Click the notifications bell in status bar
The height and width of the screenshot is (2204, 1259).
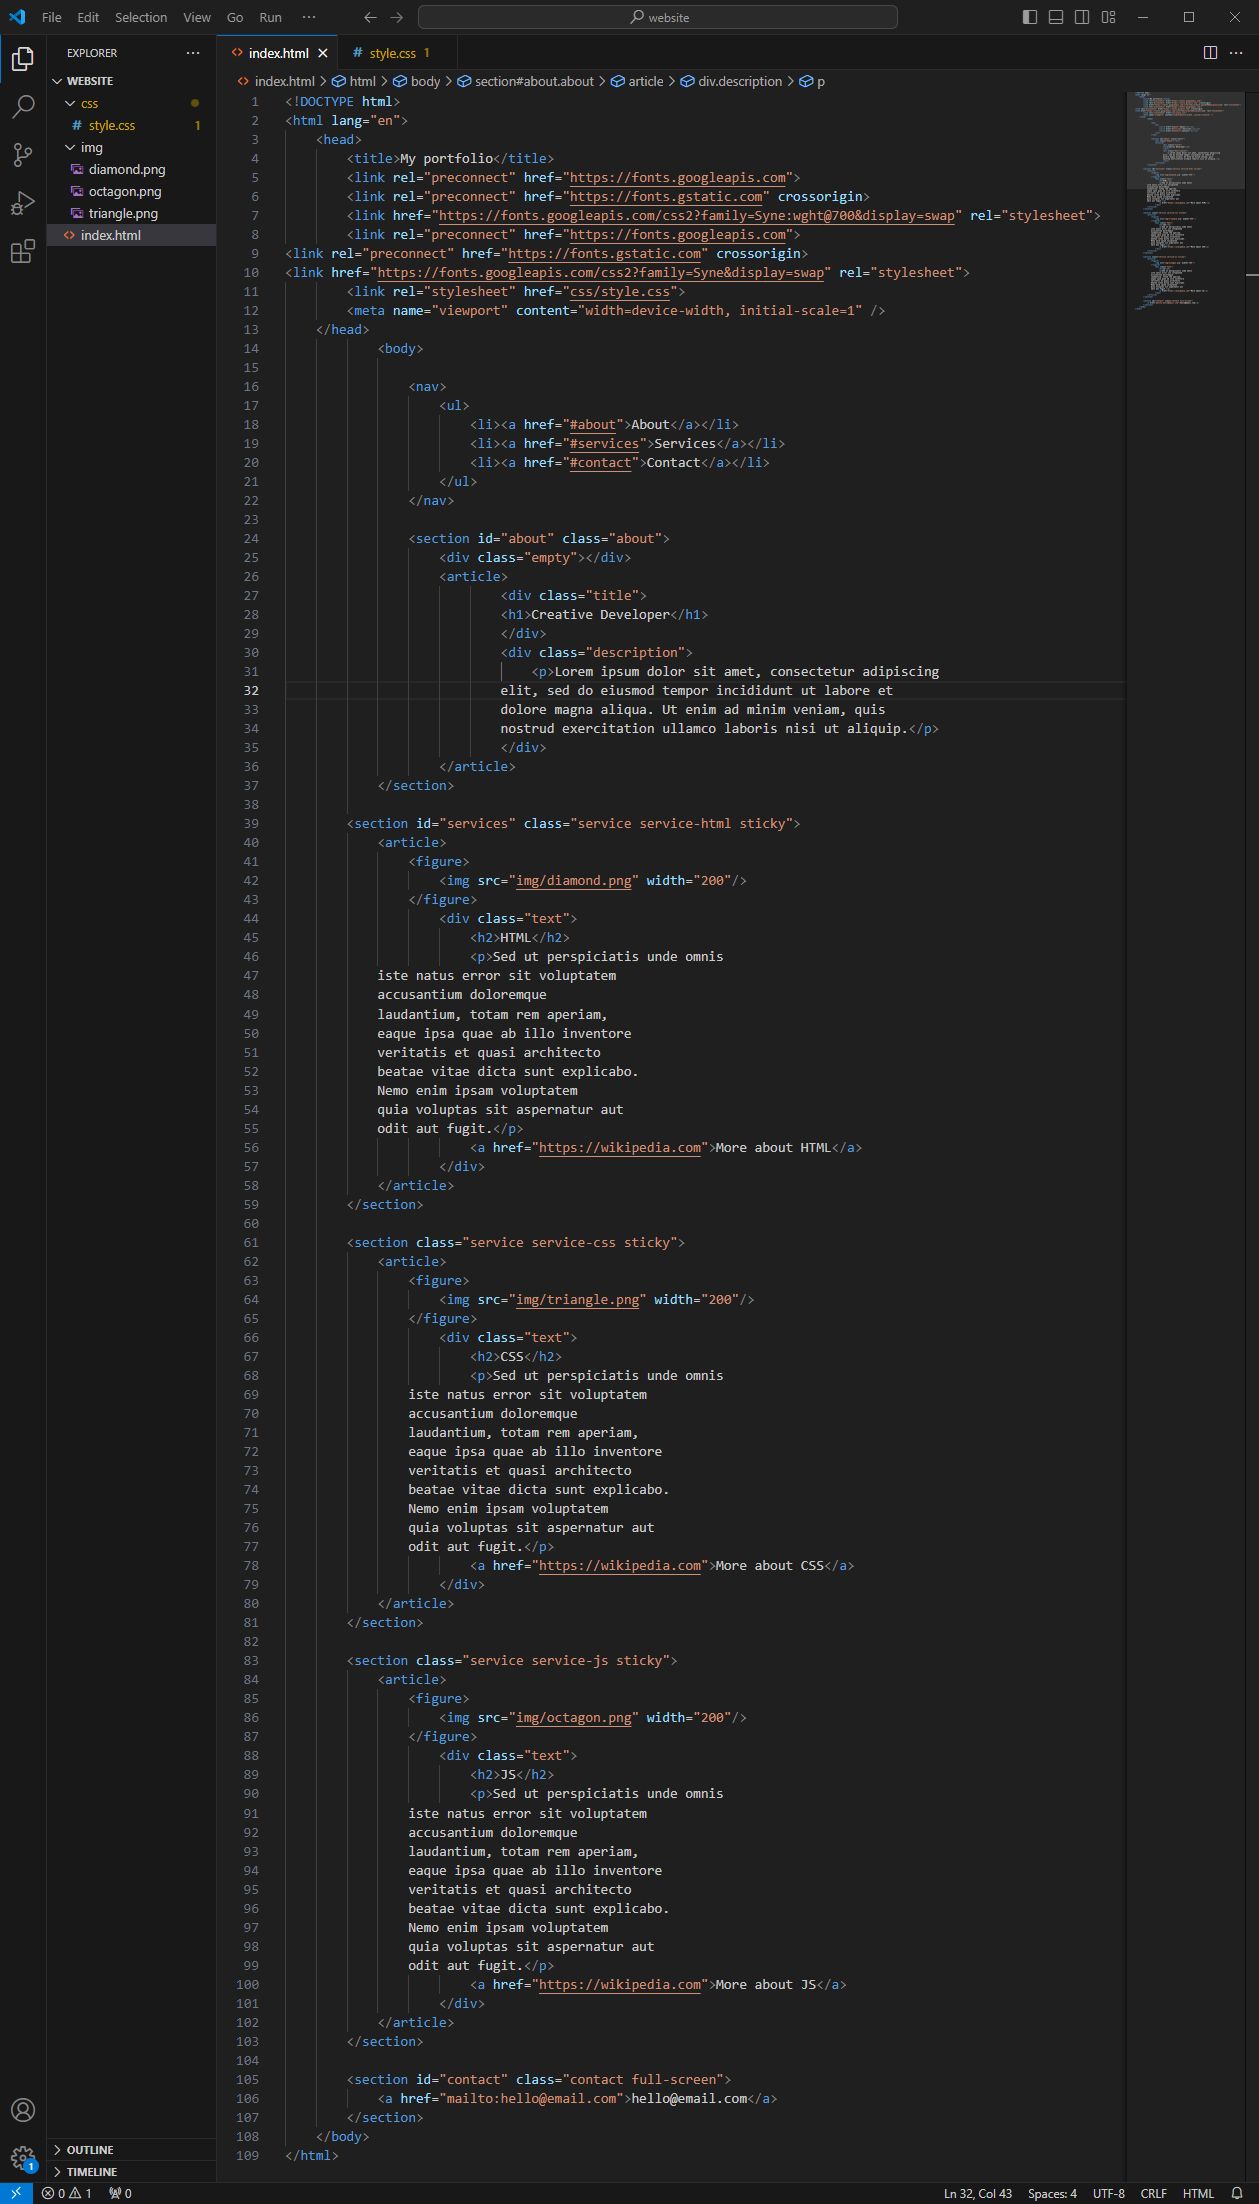click(1237, 2193)
